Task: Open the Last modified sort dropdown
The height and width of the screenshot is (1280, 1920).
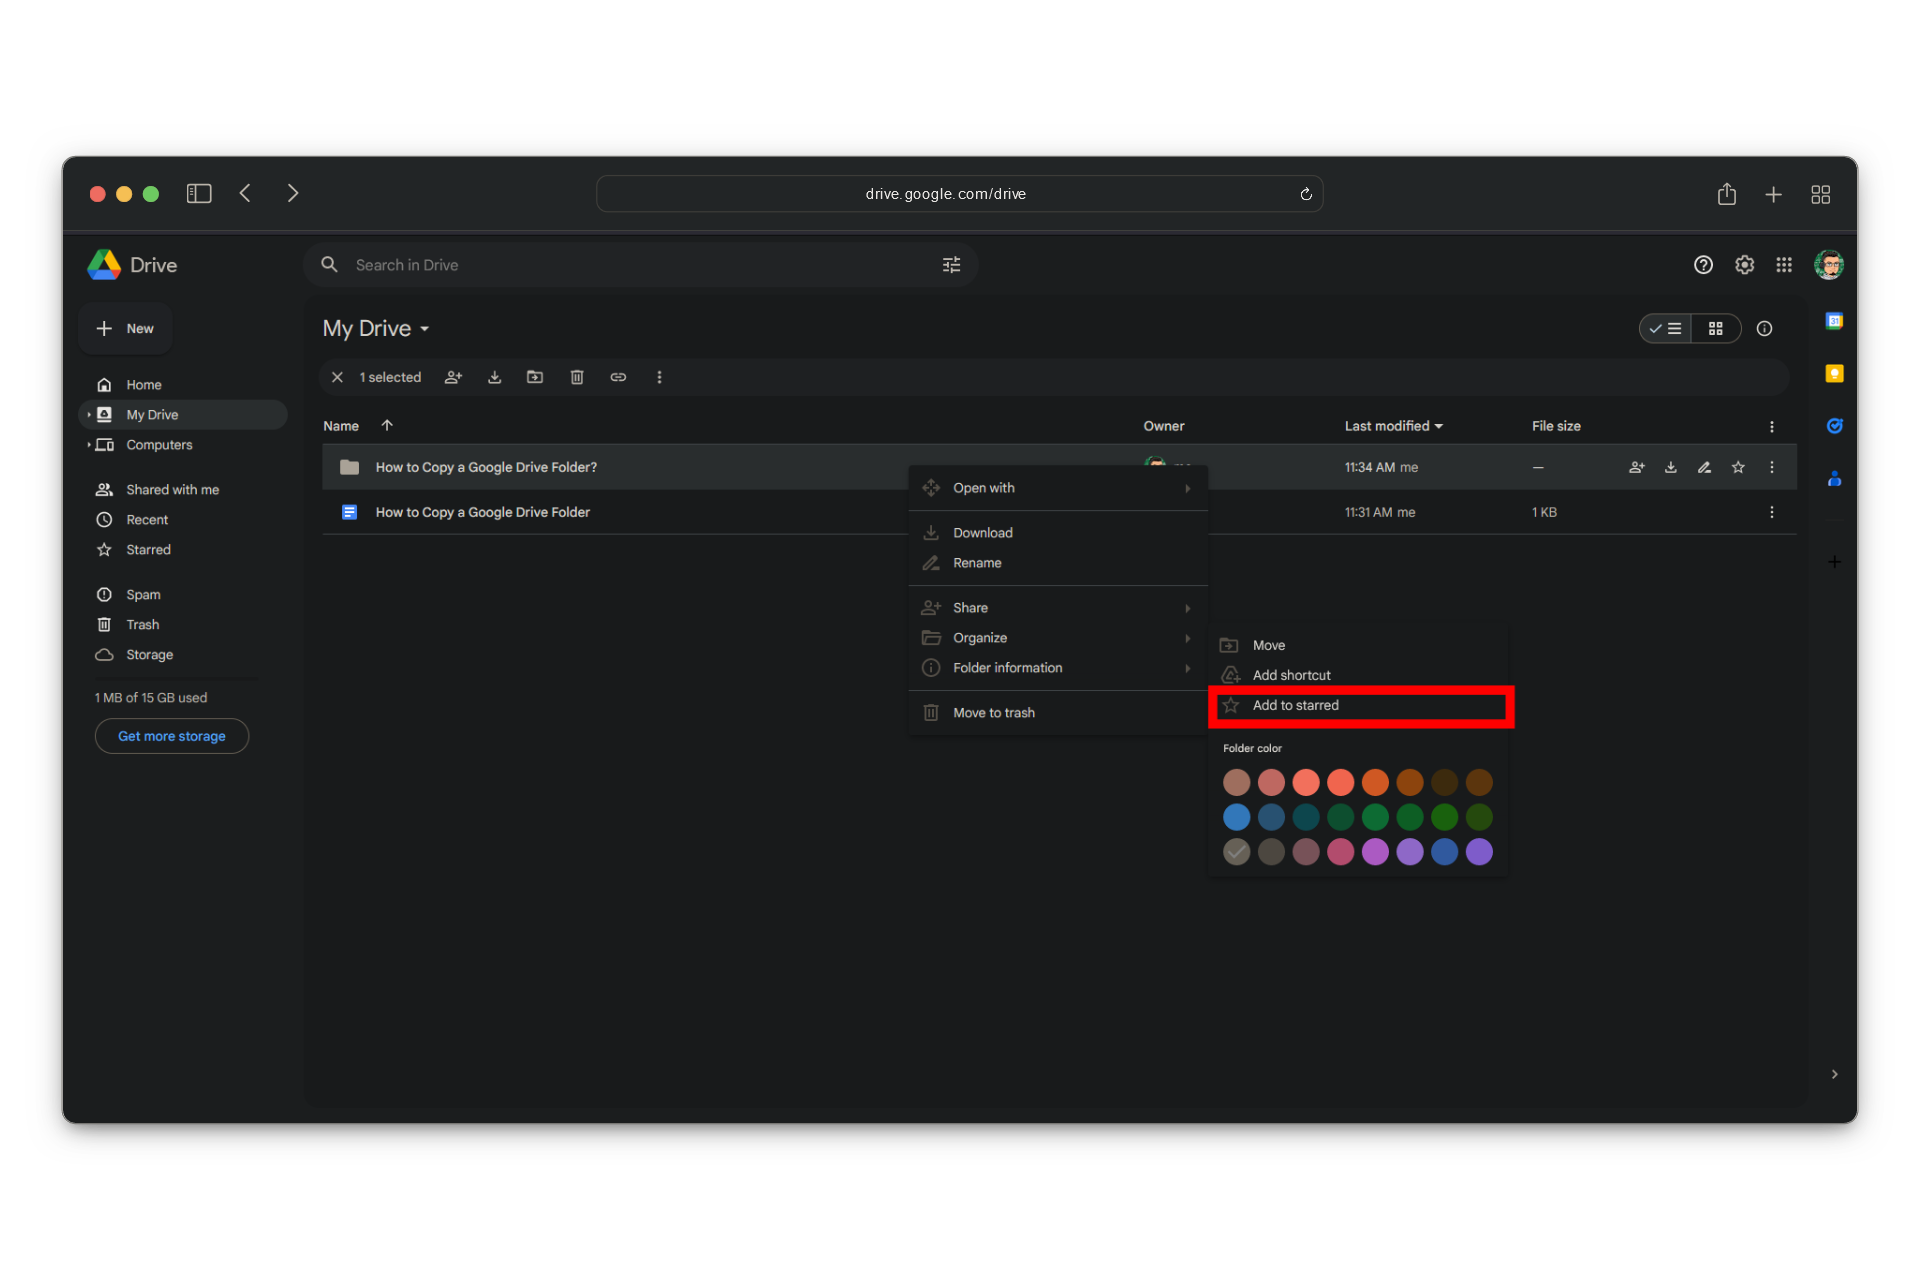Action: (1393, 426)
